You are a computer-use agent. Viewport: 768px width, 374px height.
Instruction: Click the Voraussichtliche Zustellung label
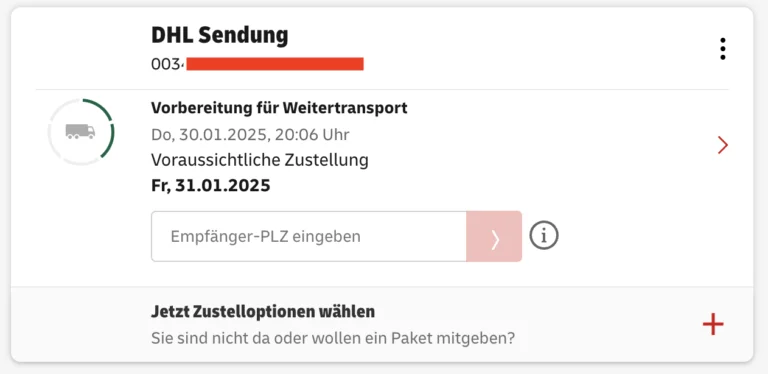coord(260,160)
